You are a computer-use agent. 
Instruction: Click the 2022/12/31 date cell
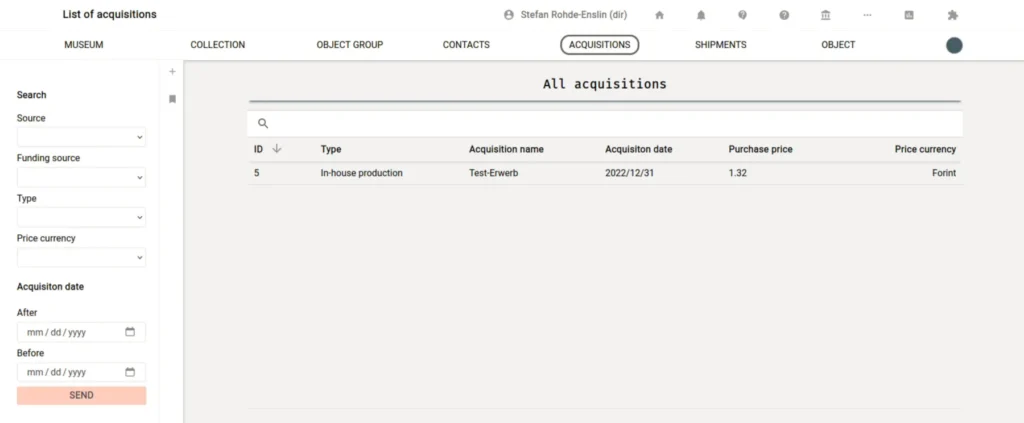pos(628,174)
